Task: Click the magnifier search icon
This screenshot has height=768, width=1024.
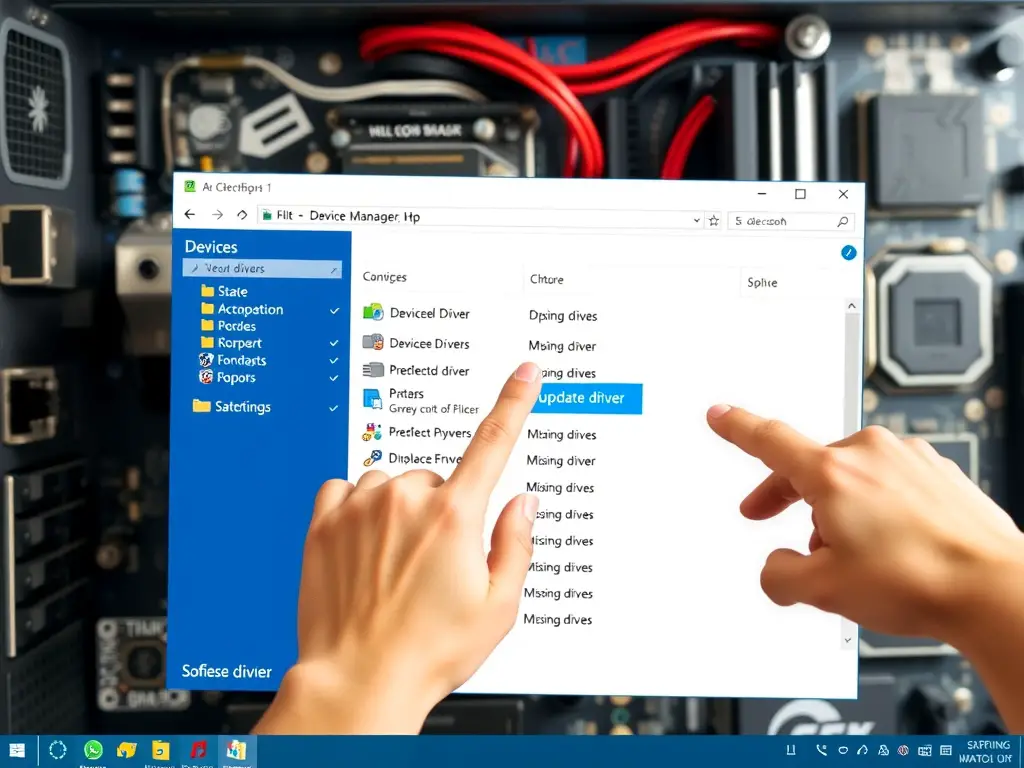Action: coord(842,222)
